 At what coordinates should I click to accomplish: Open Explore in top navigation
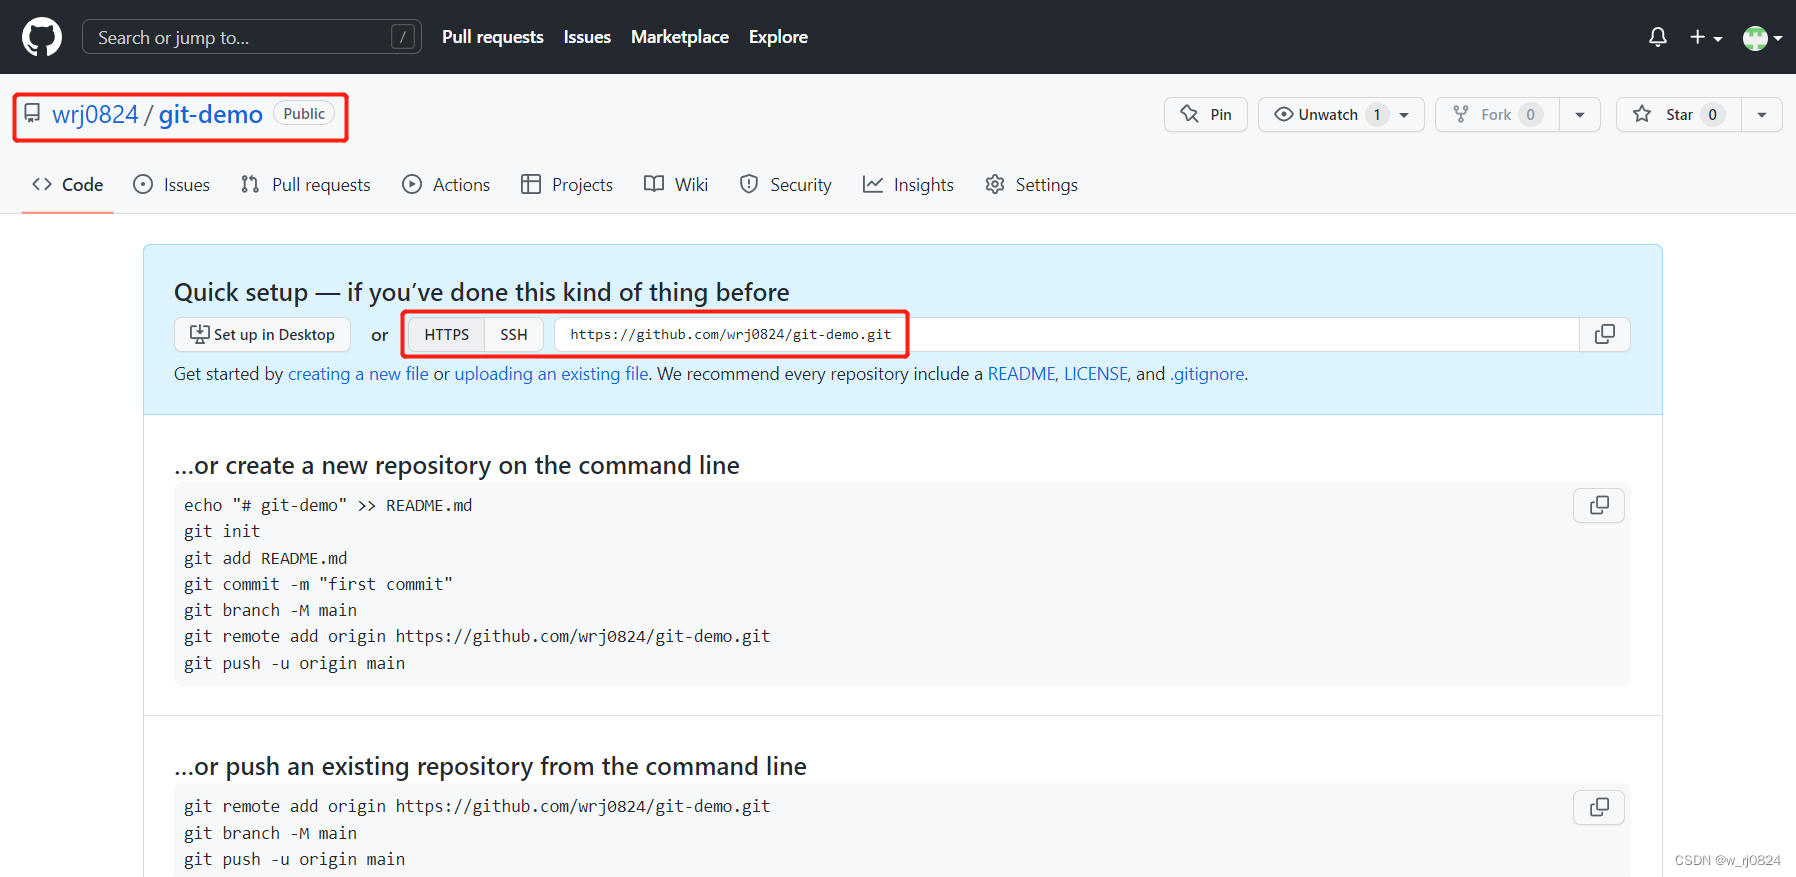click(x=778, y=37)
